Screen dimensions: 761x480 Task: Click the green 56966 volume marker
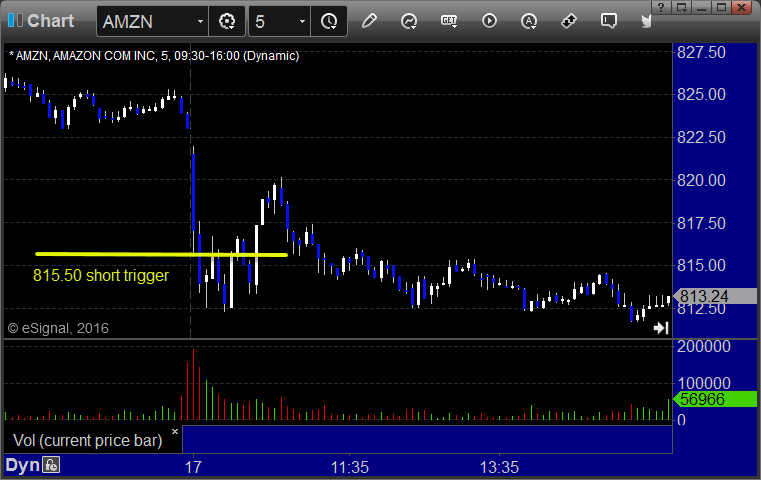click(x=715, y=399)
